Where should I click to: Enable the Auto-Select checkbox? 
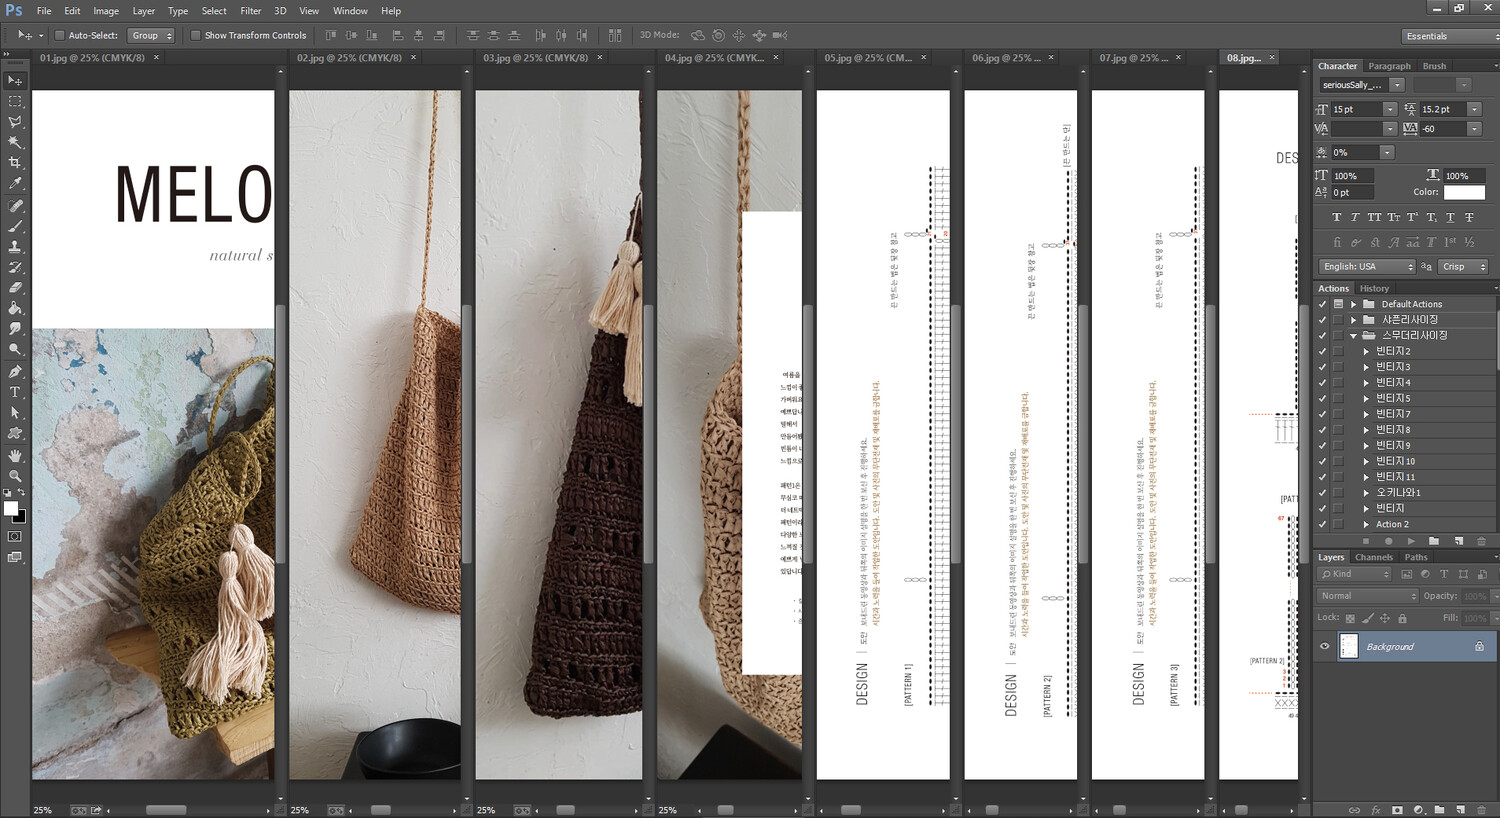59,35
